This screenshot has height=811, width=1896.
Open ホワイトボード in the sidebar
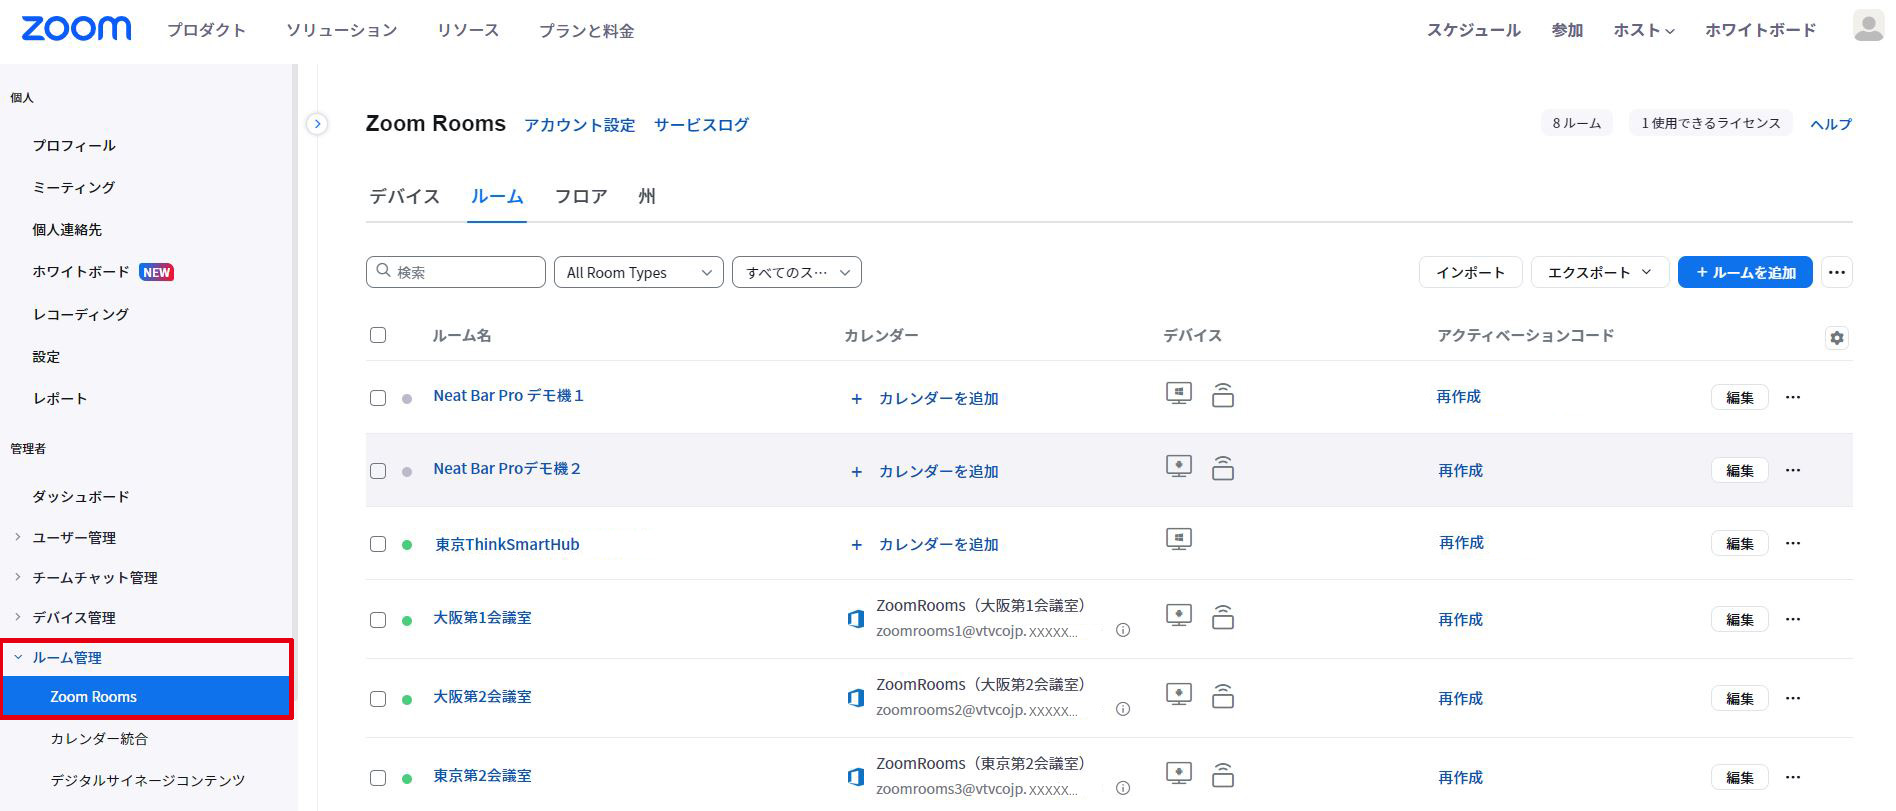[81, 272]
